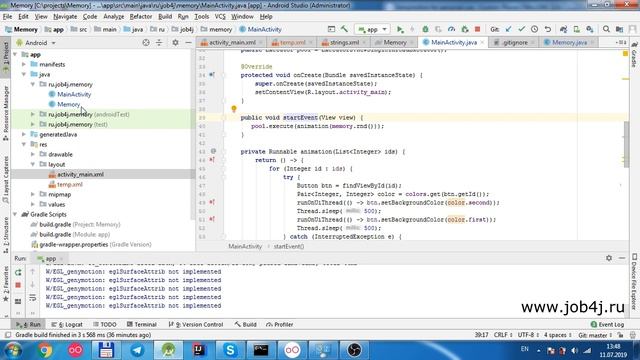
Task: Open the Android project view dropdown
Action: pyautogui.click(x=36, y=42)
